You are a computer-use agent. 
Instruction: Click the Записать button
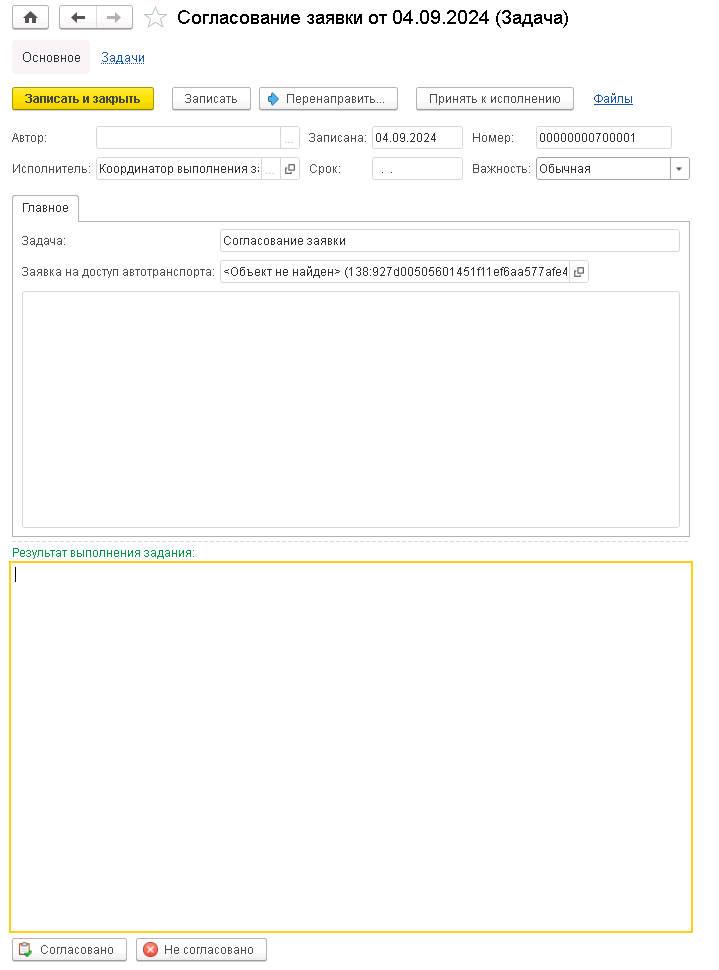[x=211, y=99]
